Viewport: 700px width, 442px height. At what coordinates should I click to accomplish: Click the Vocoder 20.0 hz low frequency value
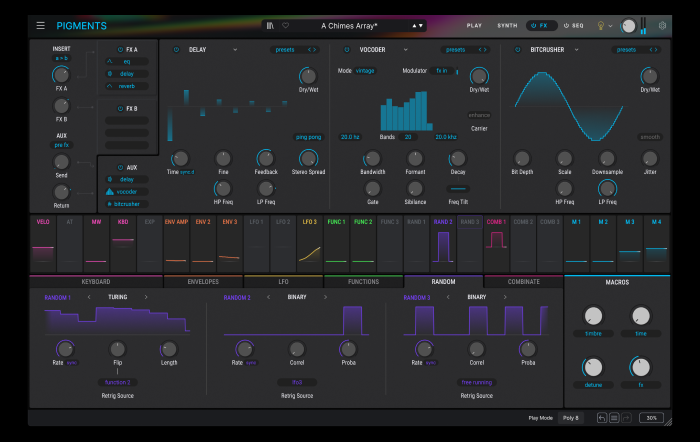(350, 137)
